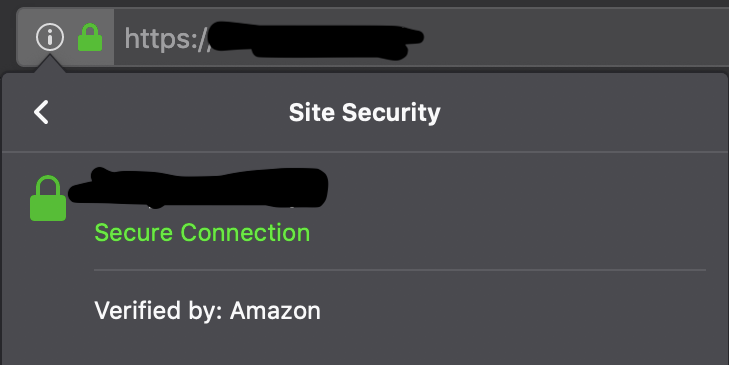The height and width of the screenshot is (365, 729).
Task: Click the word Connection in green status text
Action: coord(245,232)
